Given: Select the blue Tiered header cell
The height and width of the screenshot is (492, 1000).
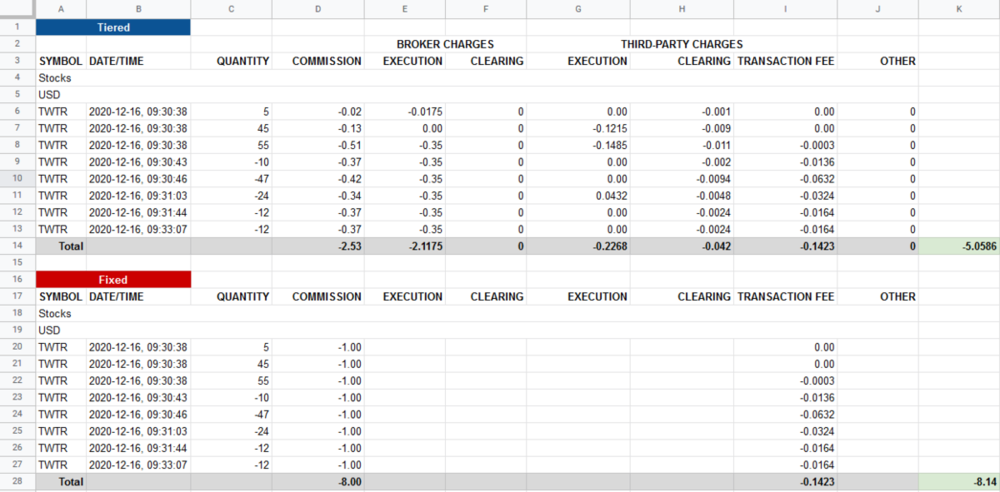Looking at the screenshot, I should point(112,27).
